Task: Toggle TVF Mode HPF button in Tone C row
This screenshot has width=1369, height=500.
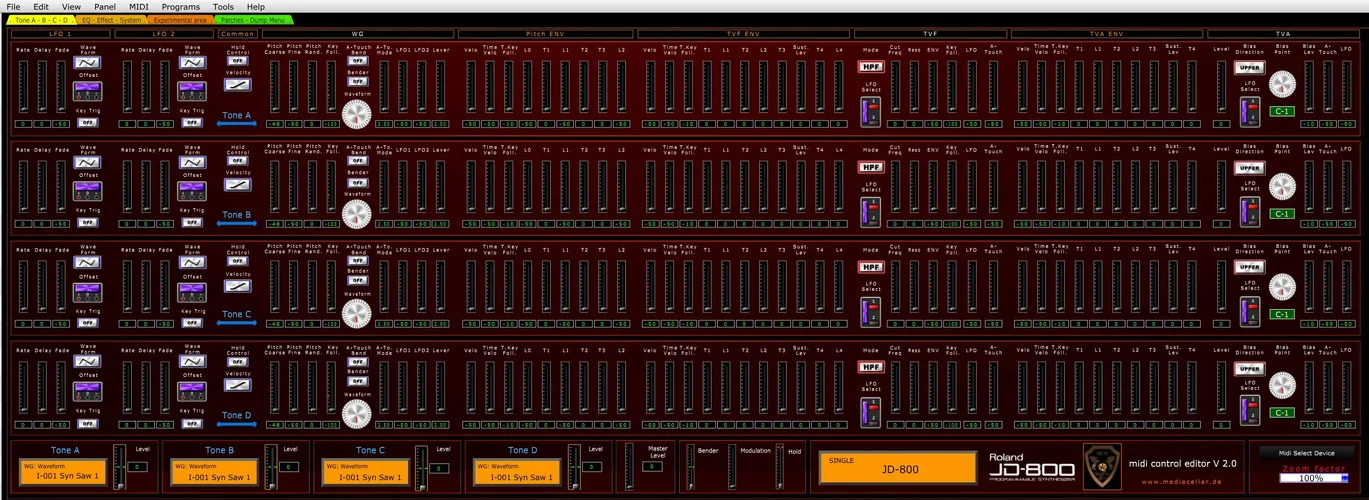Action: pyautogui.click(x=870, y=267)
